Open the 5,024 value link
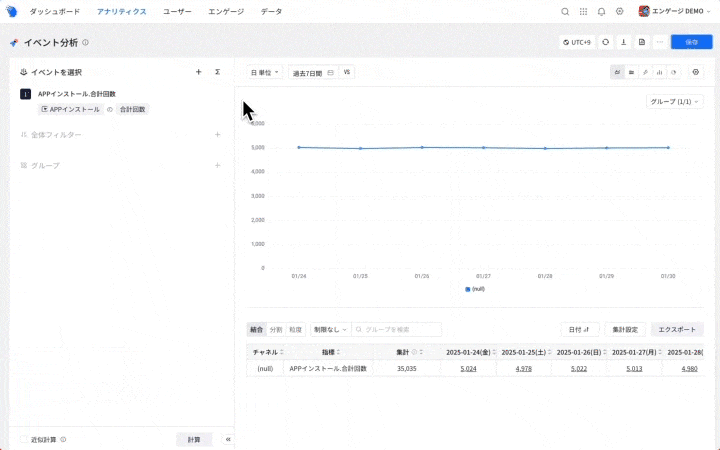This screenshot has width=720, height=450. pyautogui.click(x=468, y=369)
